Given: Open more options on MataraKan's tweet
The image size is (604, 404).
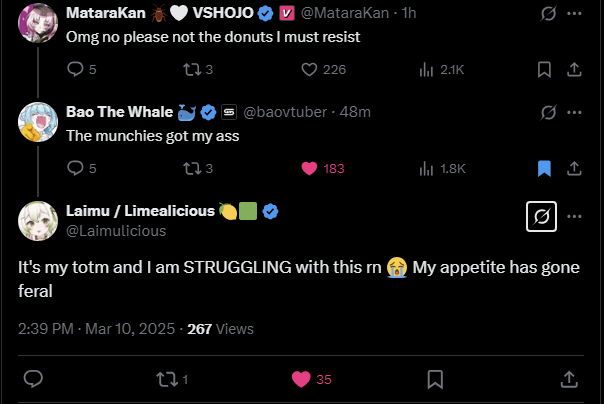Looking at the screenshot, I should coord(574,14).
